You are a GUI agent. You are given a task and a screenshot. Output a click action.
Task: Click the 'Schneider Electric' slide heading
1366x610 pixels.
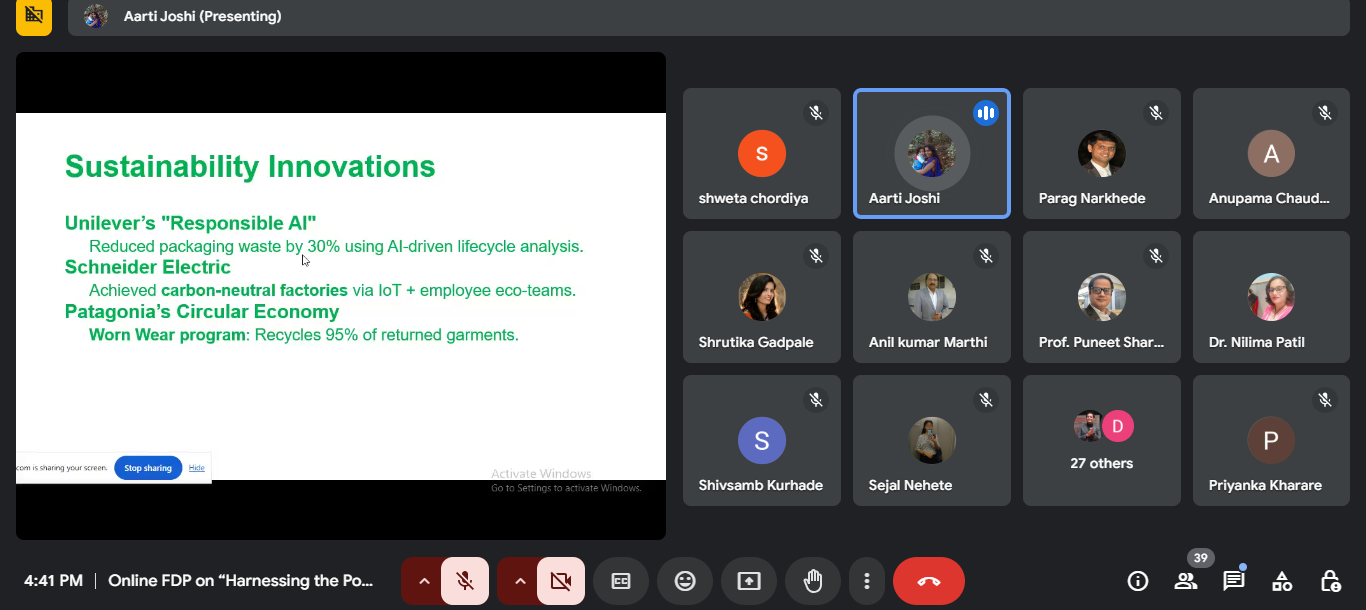148,267
